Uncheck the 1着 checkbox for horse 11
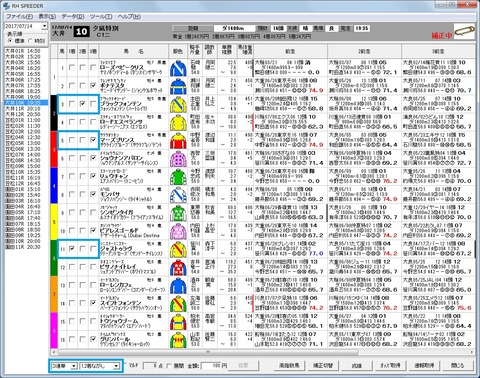480x378 pixels. click(x=72, y=249)
